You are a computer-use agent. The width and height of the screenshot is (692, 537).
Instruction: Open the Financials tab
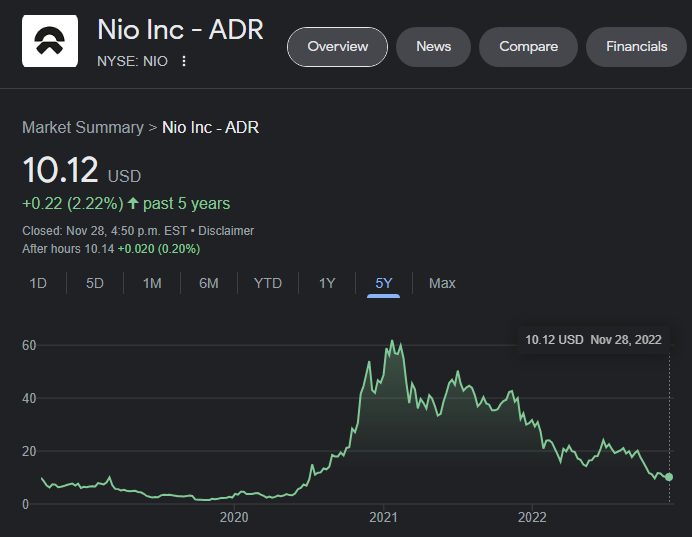[x=636, y=47]
